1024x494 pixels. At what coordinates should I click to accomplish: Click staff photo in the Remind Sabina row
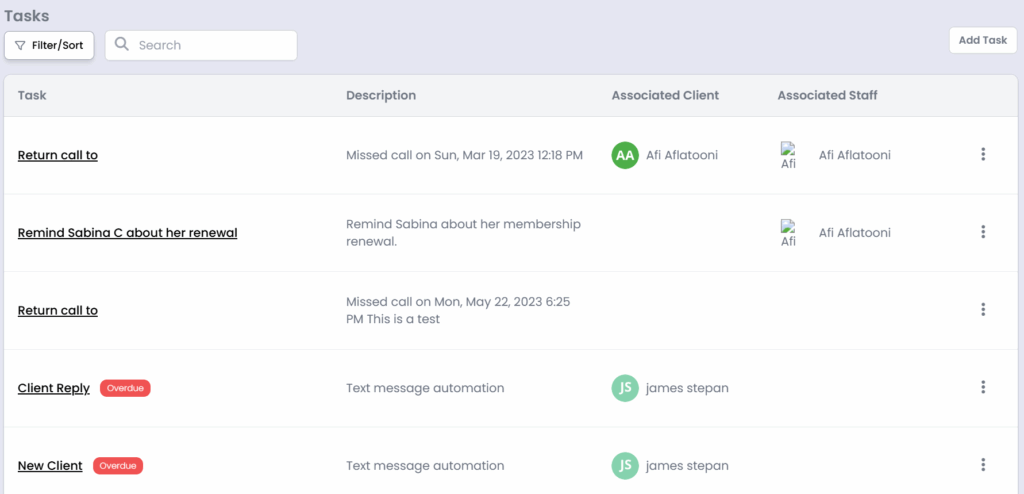coord(789,233)
